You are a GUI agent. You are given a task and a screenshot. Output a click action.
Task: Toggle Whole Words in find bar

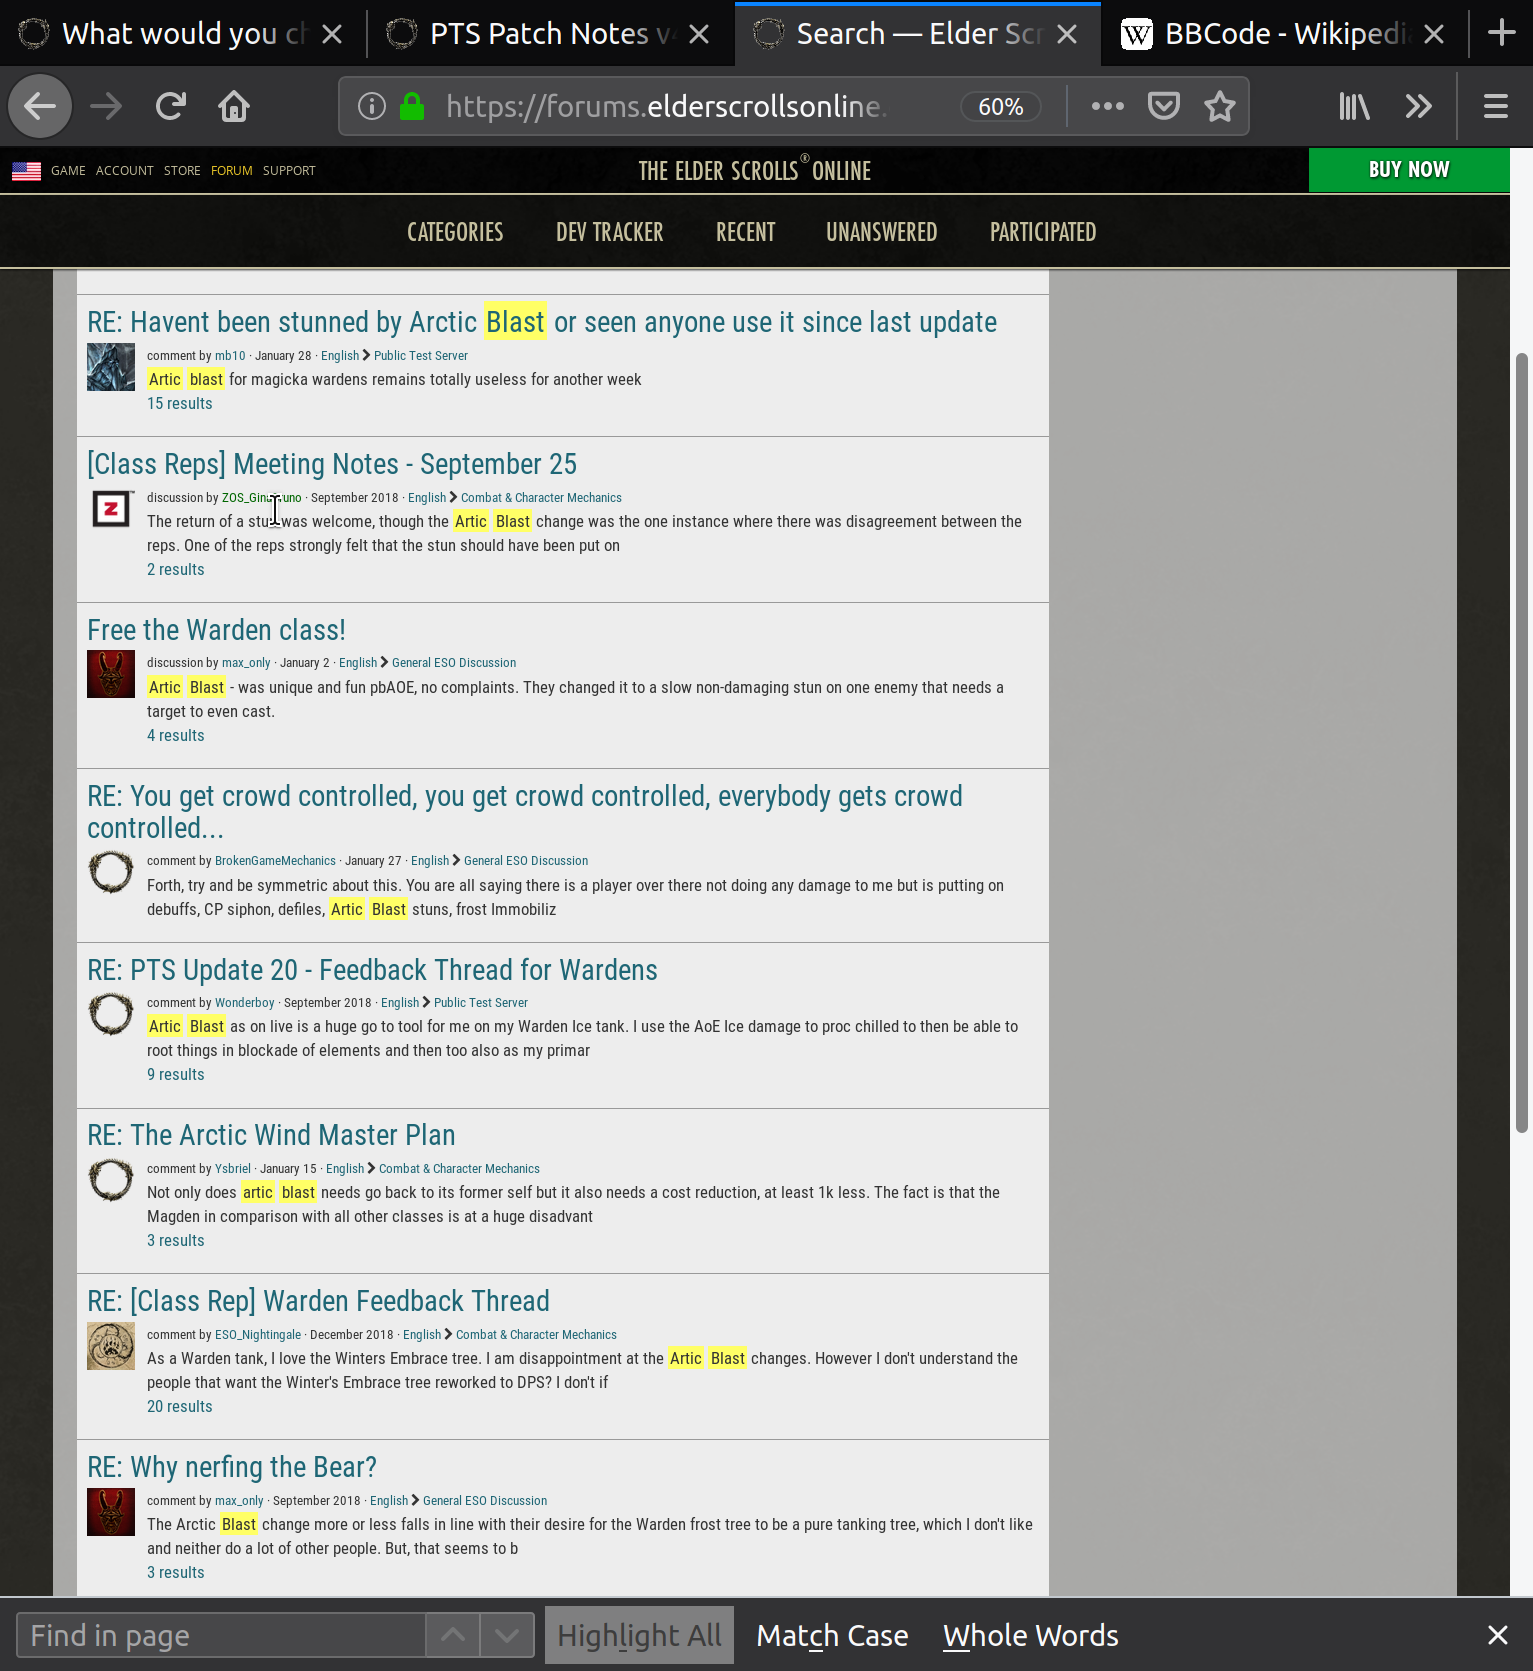point(1031,1636)
